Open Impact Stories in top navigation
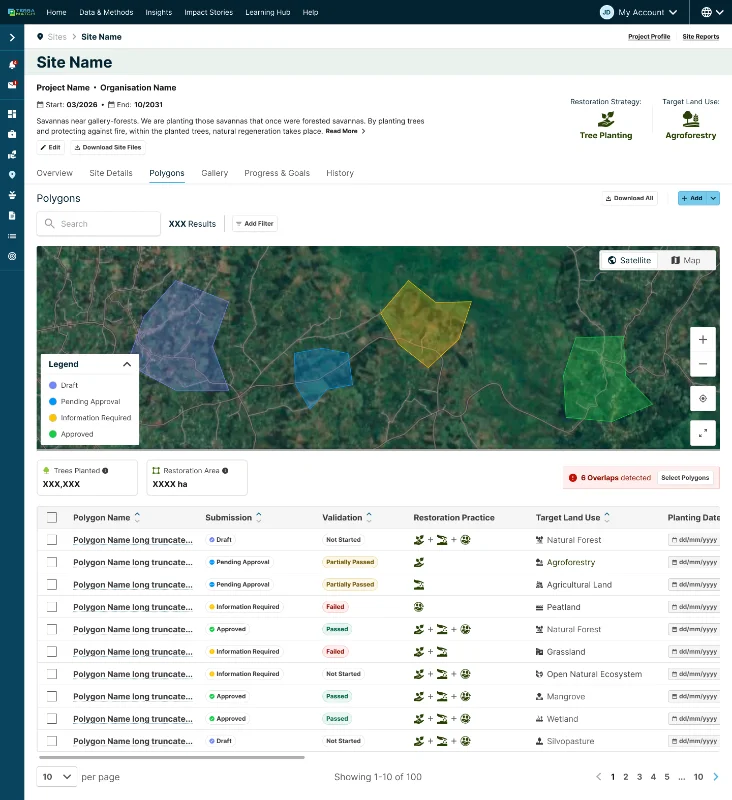The width and height of the screenshot is (732, 800). (x=209, y=12)
